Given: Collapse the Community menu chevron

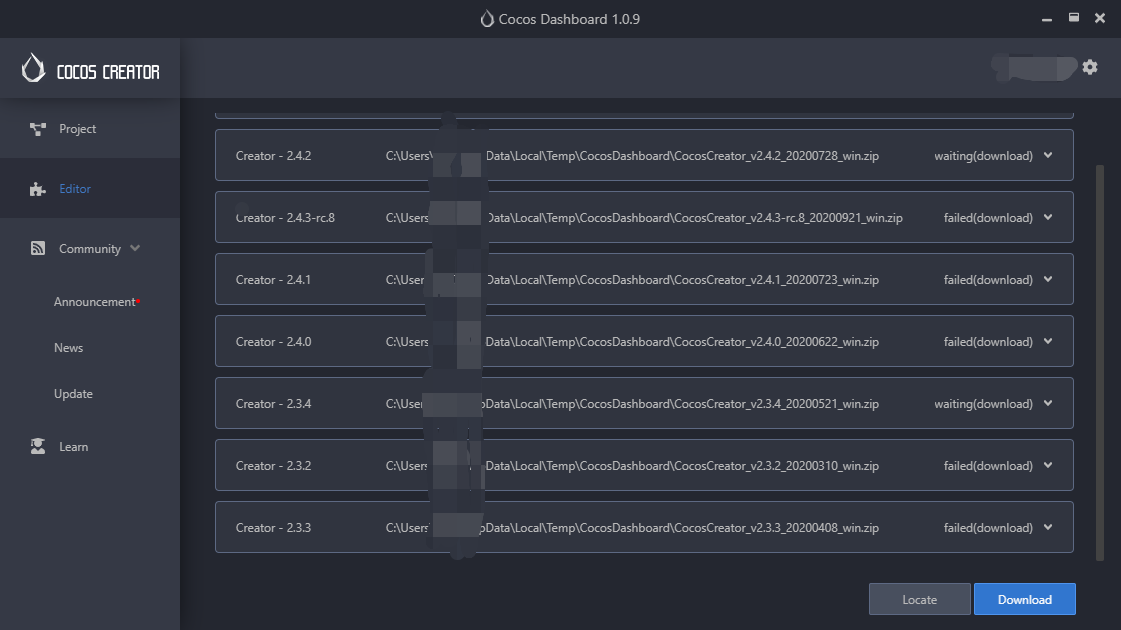Looking at the screenshot, I should tap(135, 249).
